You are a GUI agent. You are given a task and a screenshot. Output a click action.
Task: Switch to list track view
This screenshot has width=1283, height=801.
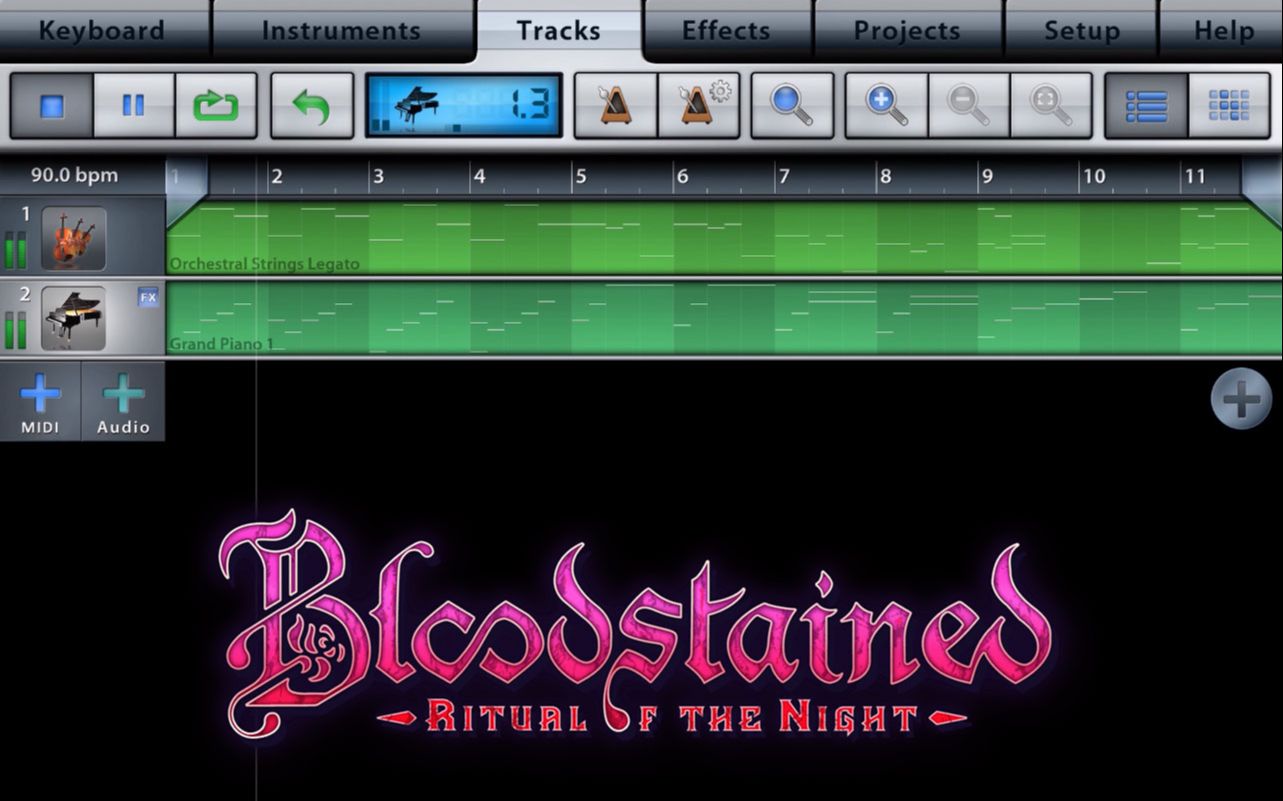pos(1146,105)
